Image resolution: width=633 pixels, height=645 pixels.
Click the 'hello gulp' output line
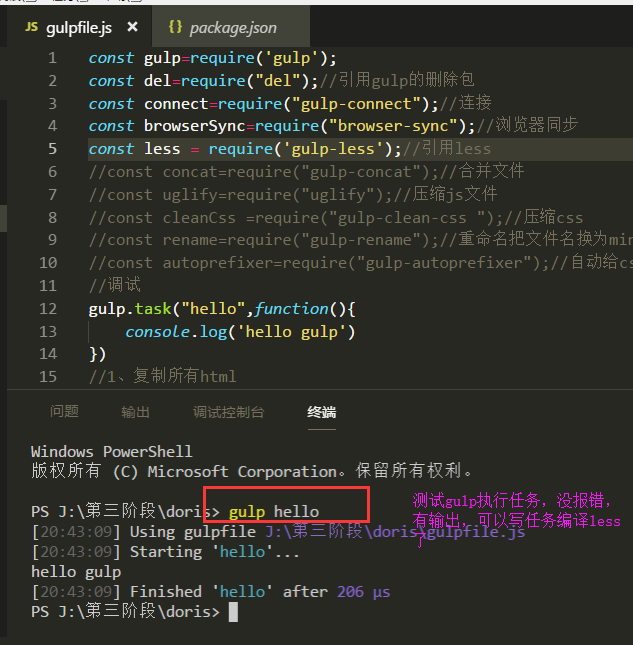pyautogui.click(x=76, y=572)
